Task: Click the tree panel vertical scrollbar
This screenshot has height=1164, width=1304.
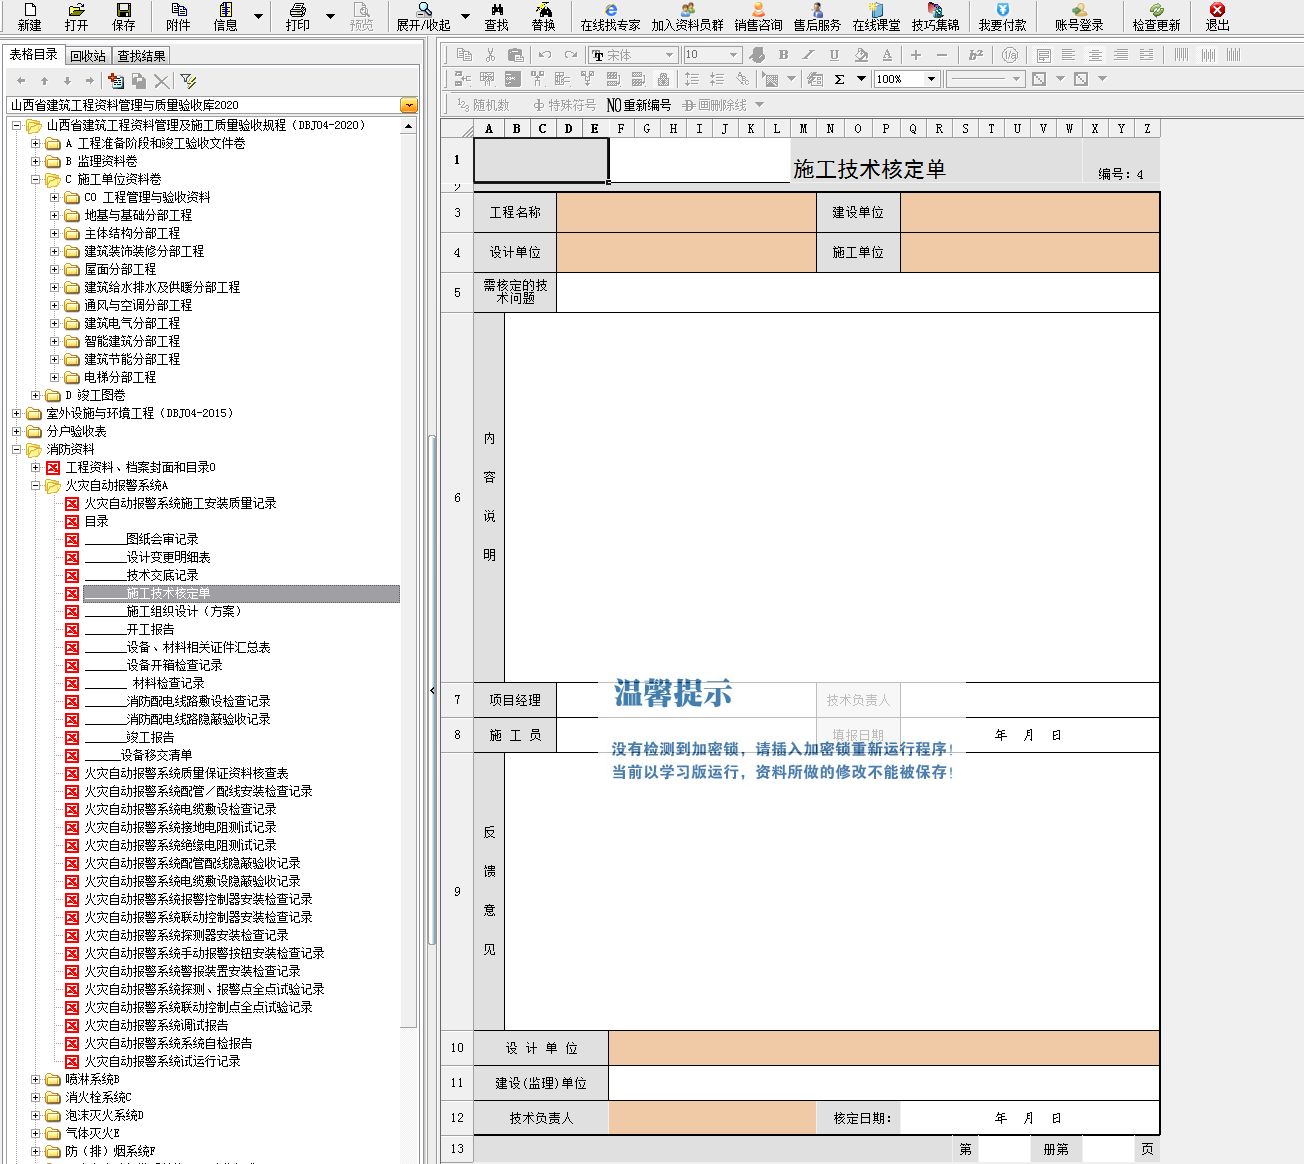Action: [x=408, y=580]
